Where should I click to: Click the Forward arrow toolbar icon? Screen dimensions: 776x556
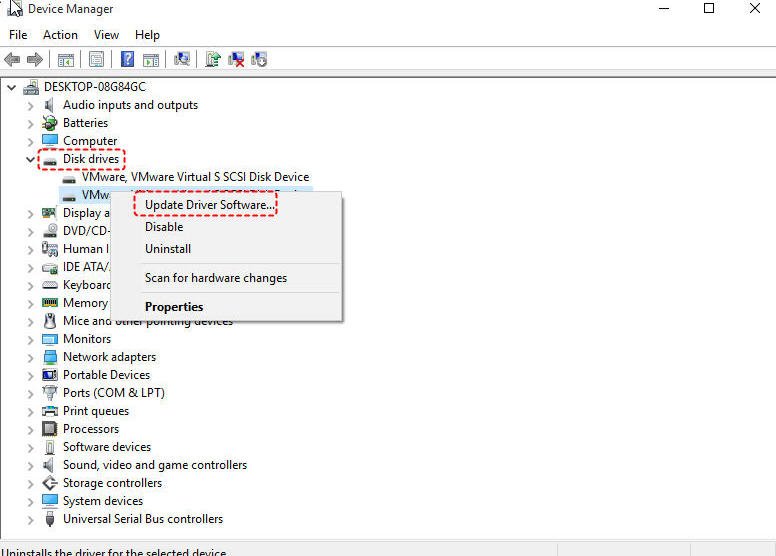[35, 60]
